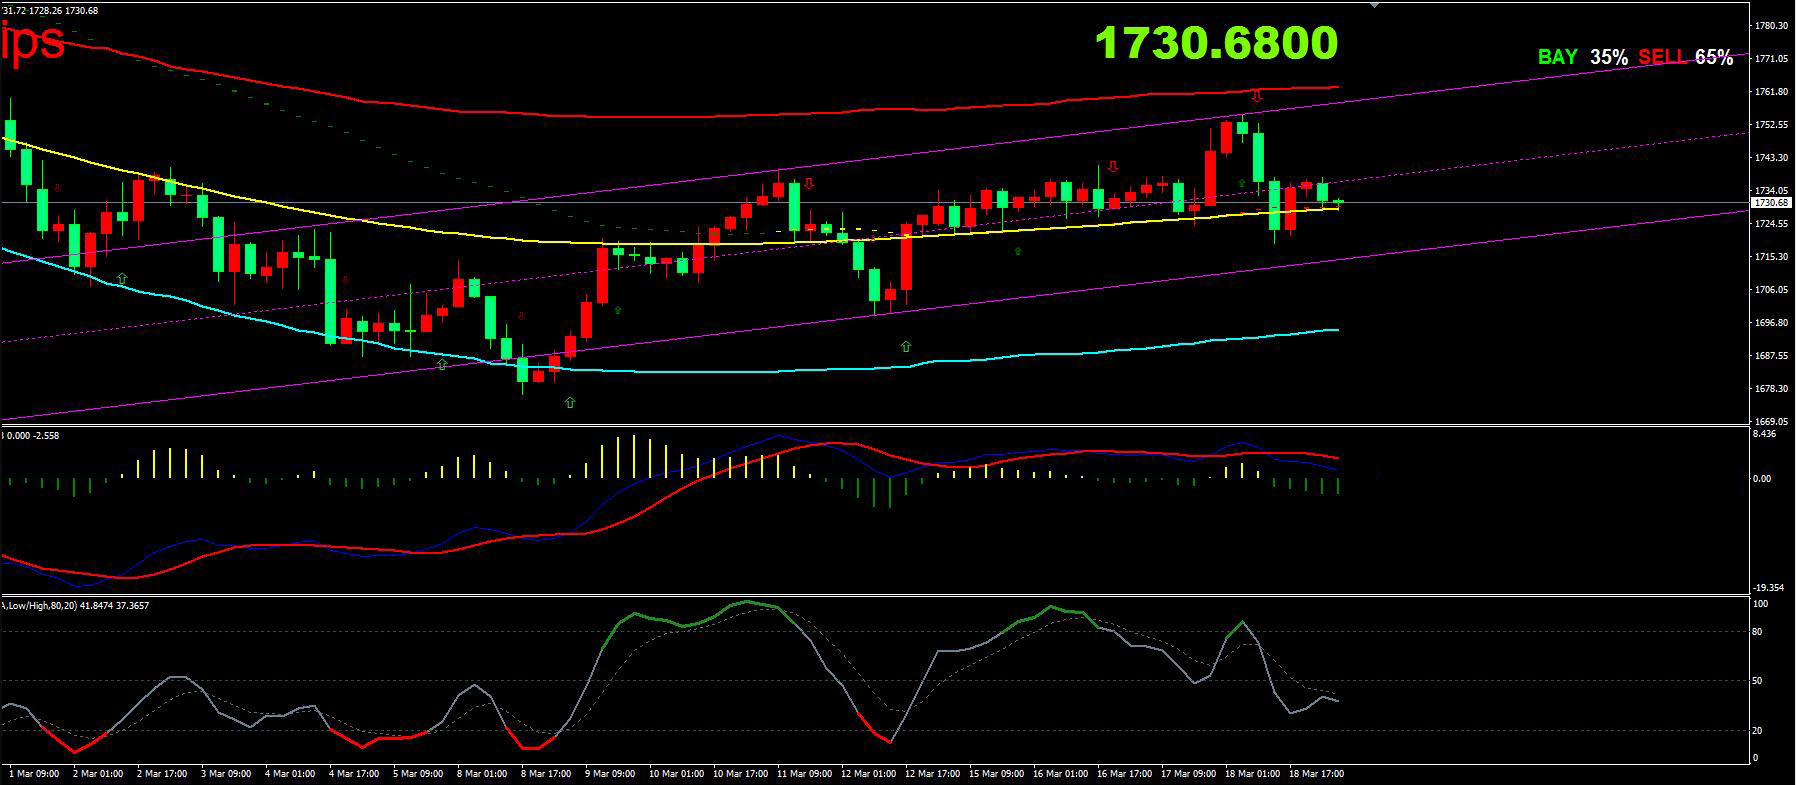Click the large green 1730.6800 price label
The image size is (1796, 785).
tap(1216, 43)
